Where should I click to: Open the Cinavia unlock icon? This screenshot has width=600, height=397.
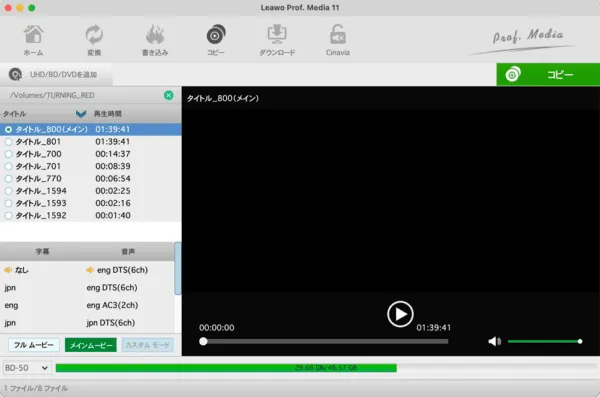(338, 40)
